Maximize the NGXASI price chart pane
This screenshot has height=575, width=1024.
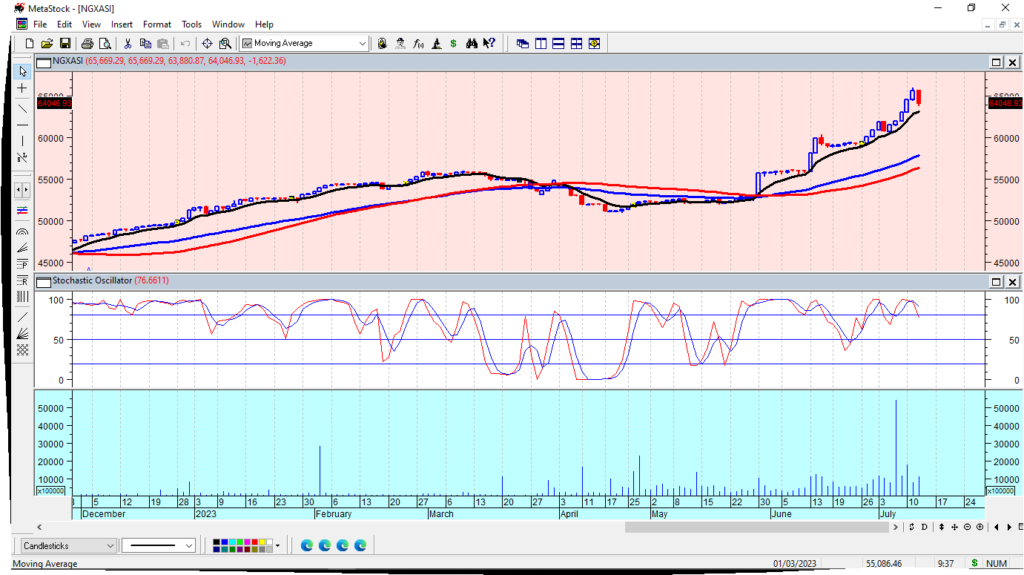(x=995, y=61)
